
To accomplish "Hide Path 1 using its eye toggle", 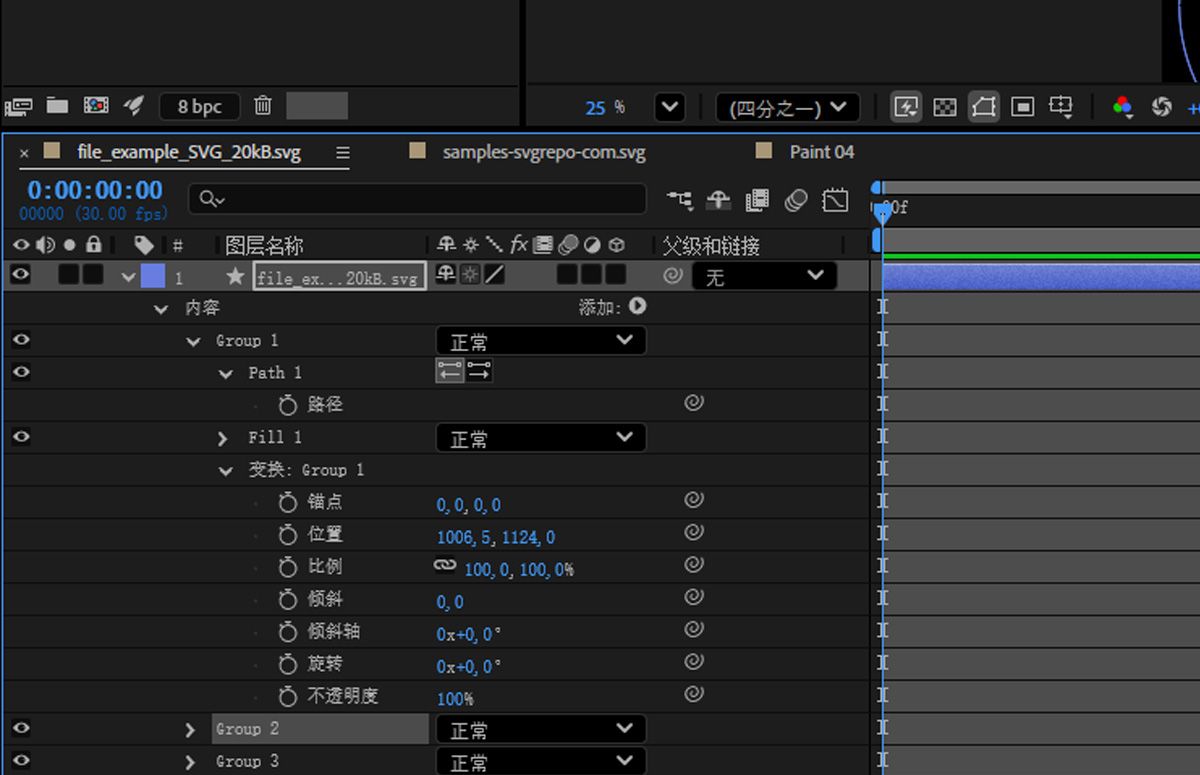I will (20, 372).
